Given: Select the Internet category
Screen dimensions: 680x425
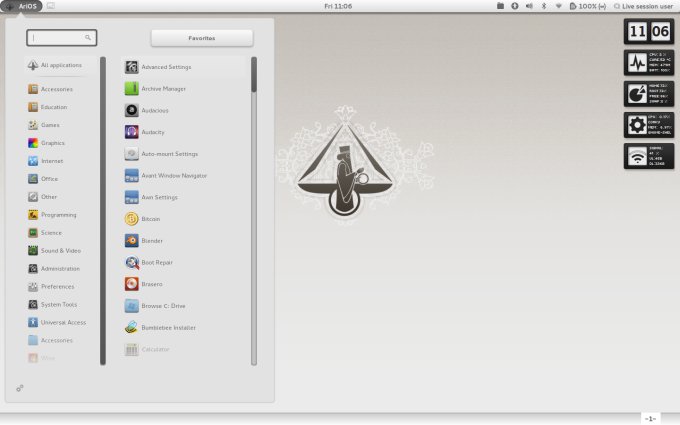Looking at the screenshot, I should point(46,161).
